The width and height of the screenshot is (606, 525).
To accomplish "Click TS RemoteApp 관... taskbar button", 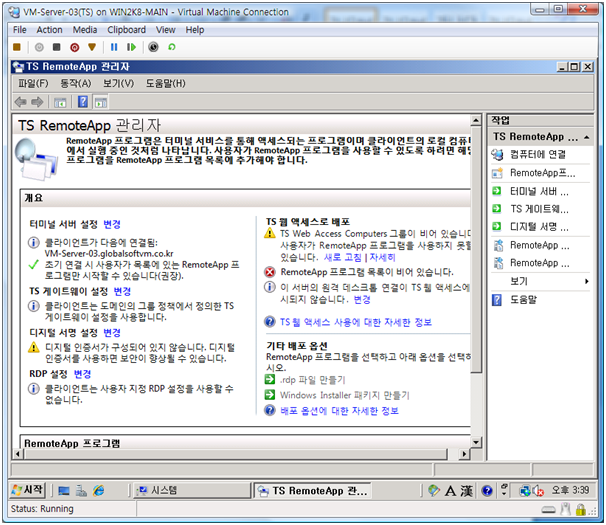I will click(312, 491).
